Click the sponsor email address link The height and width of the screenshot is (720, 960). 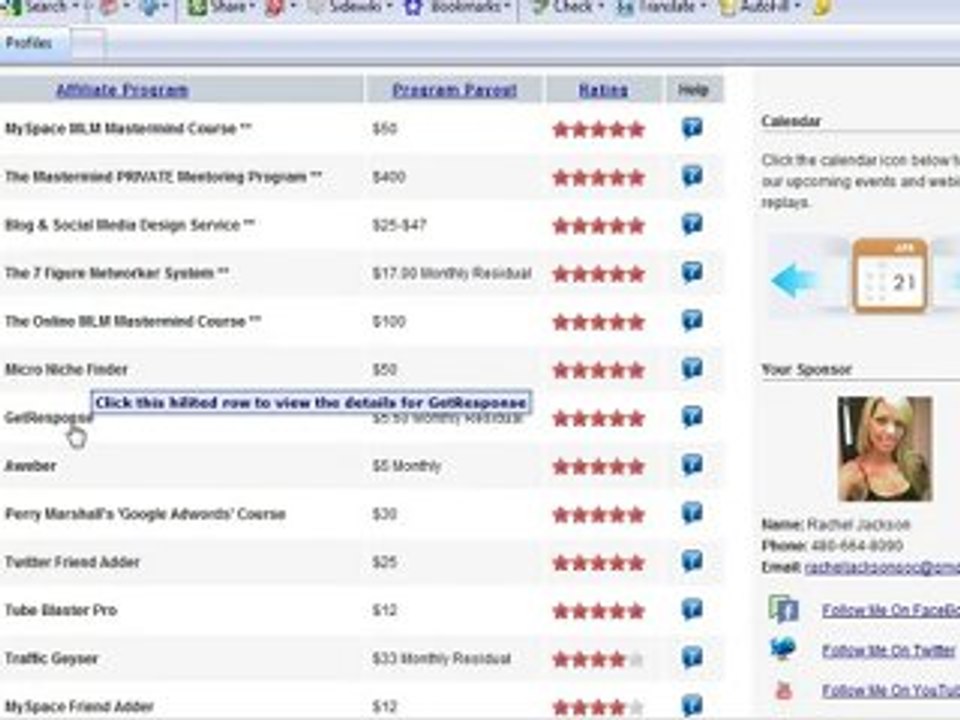882,568
